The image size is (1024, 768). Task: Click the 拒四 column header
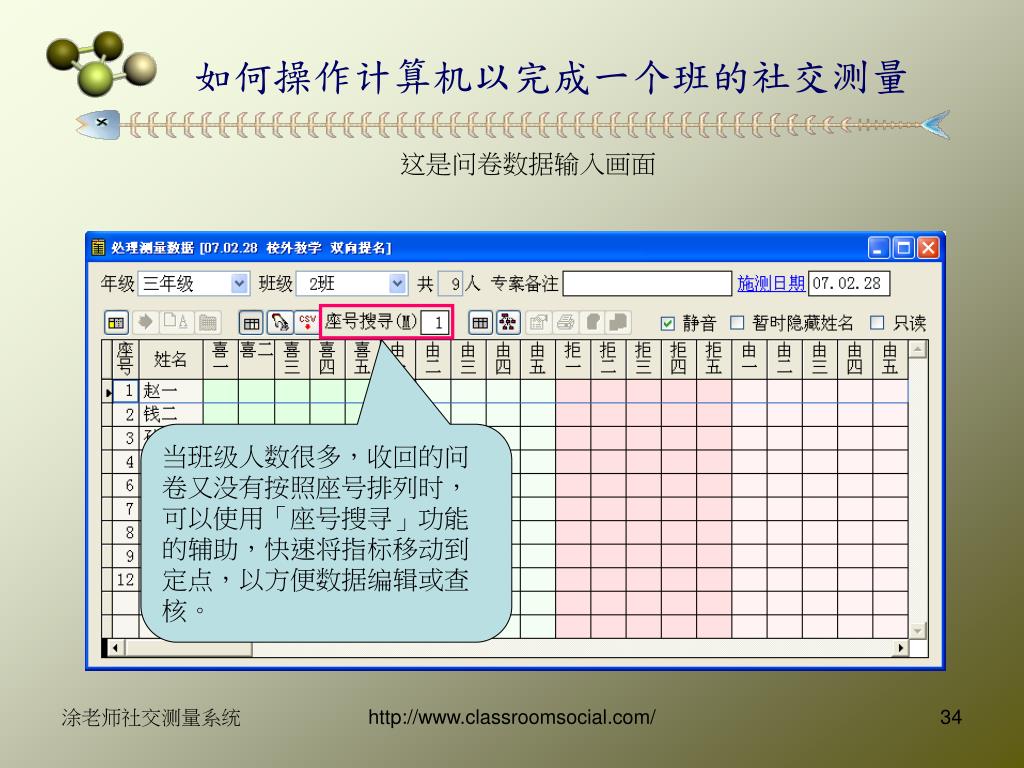click(x=679, y=359)
